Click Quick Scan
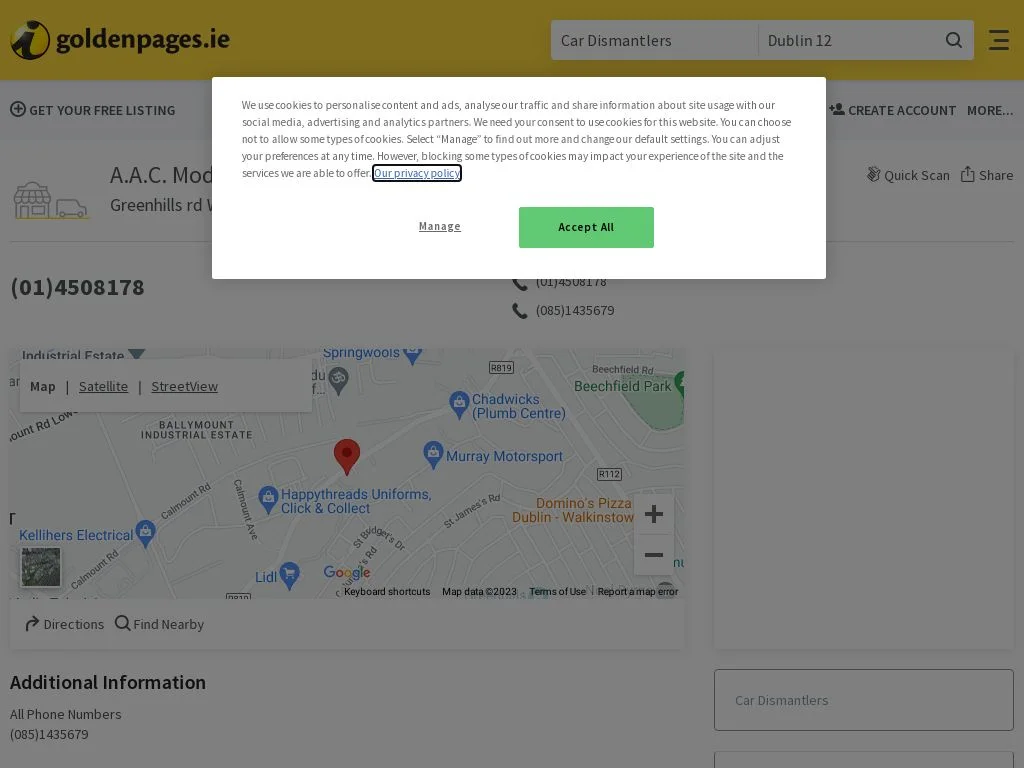 (908, 175)
